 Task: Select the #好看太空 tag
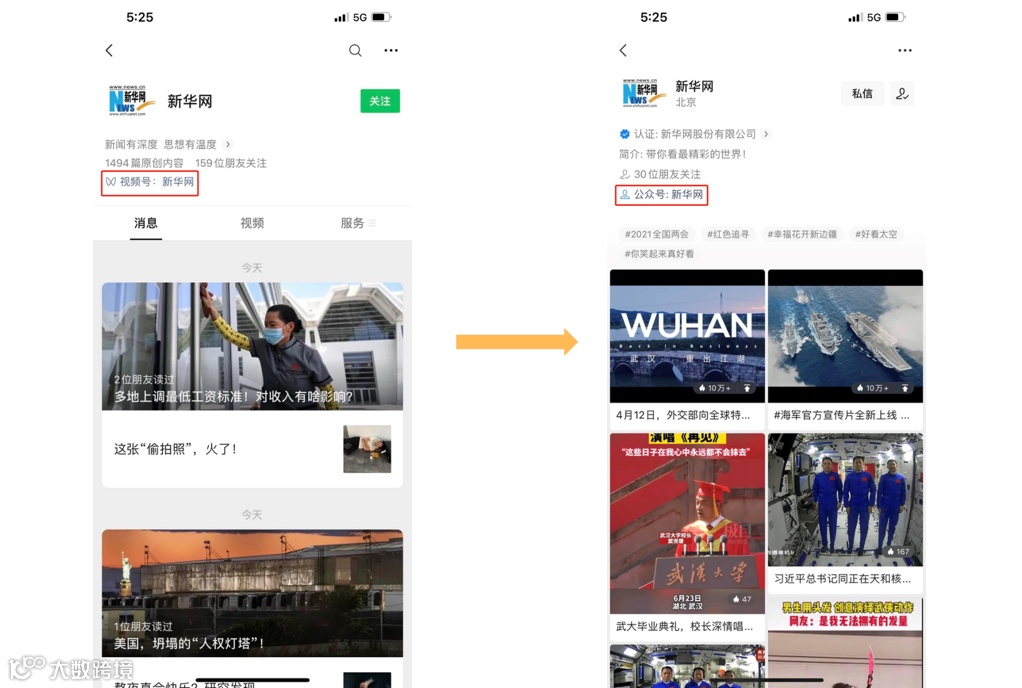click(x=876, y=234)
